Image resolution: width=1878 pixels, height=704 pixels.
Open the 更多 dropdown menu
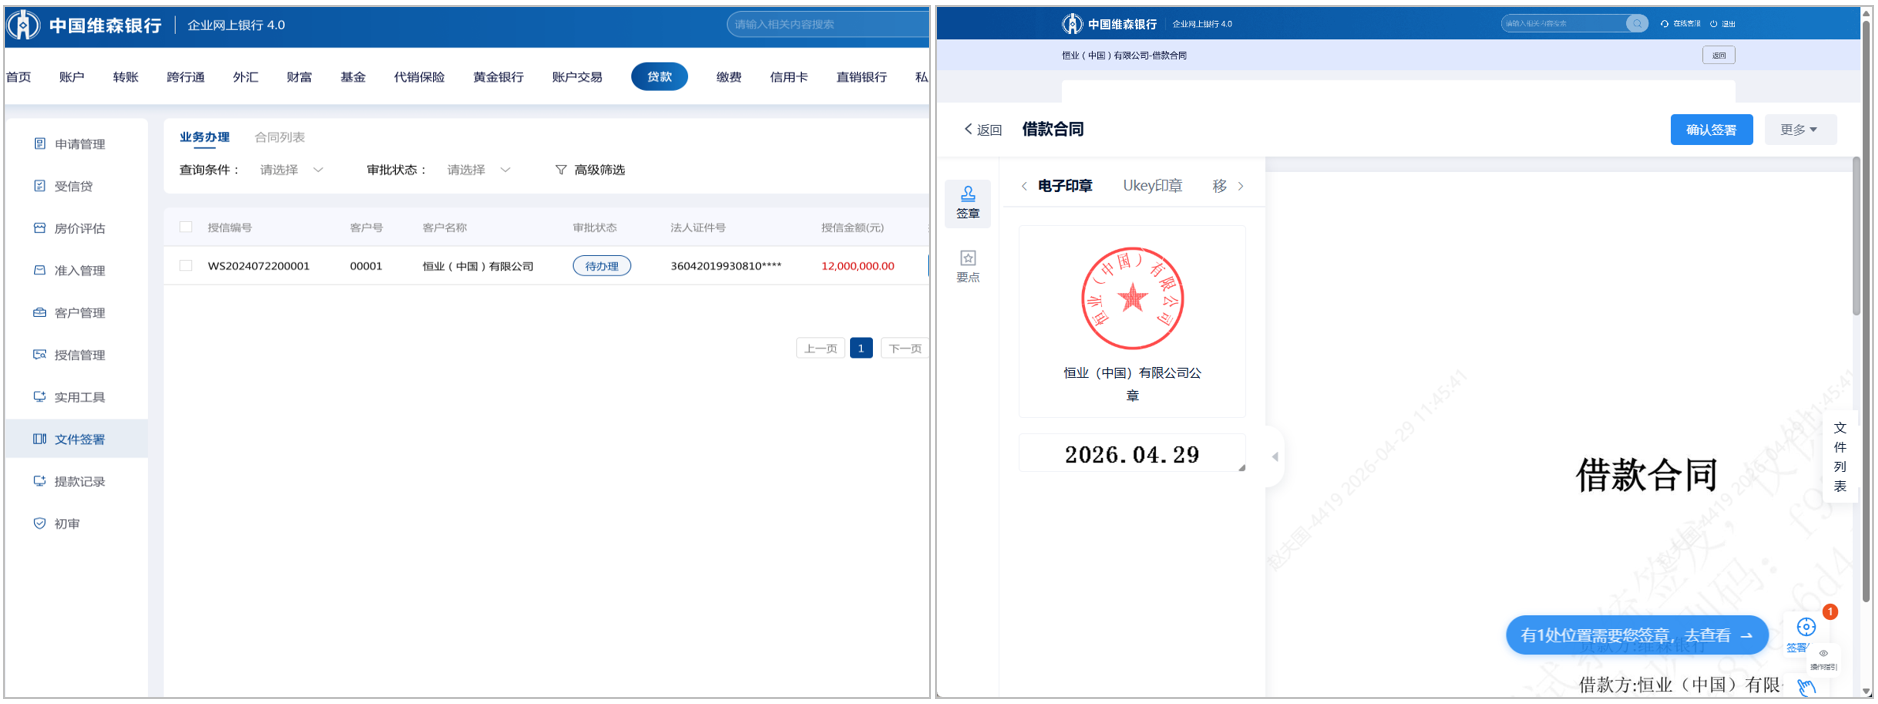(x=1798, y=130)
